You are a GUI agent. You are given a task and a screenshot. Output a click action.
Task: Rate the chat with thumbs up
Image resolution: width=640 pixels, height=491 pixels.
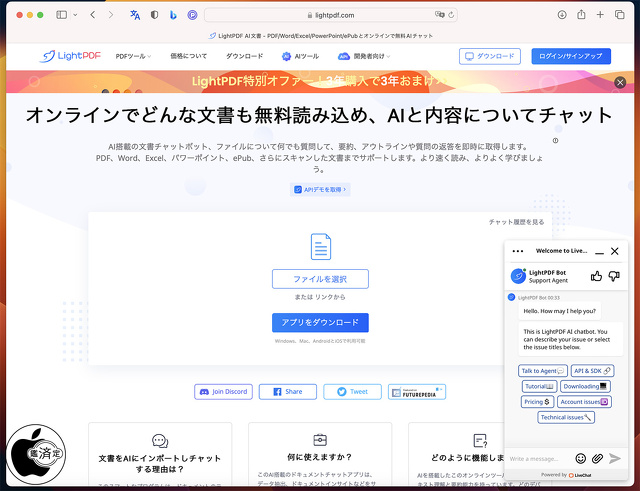(596, 276)
